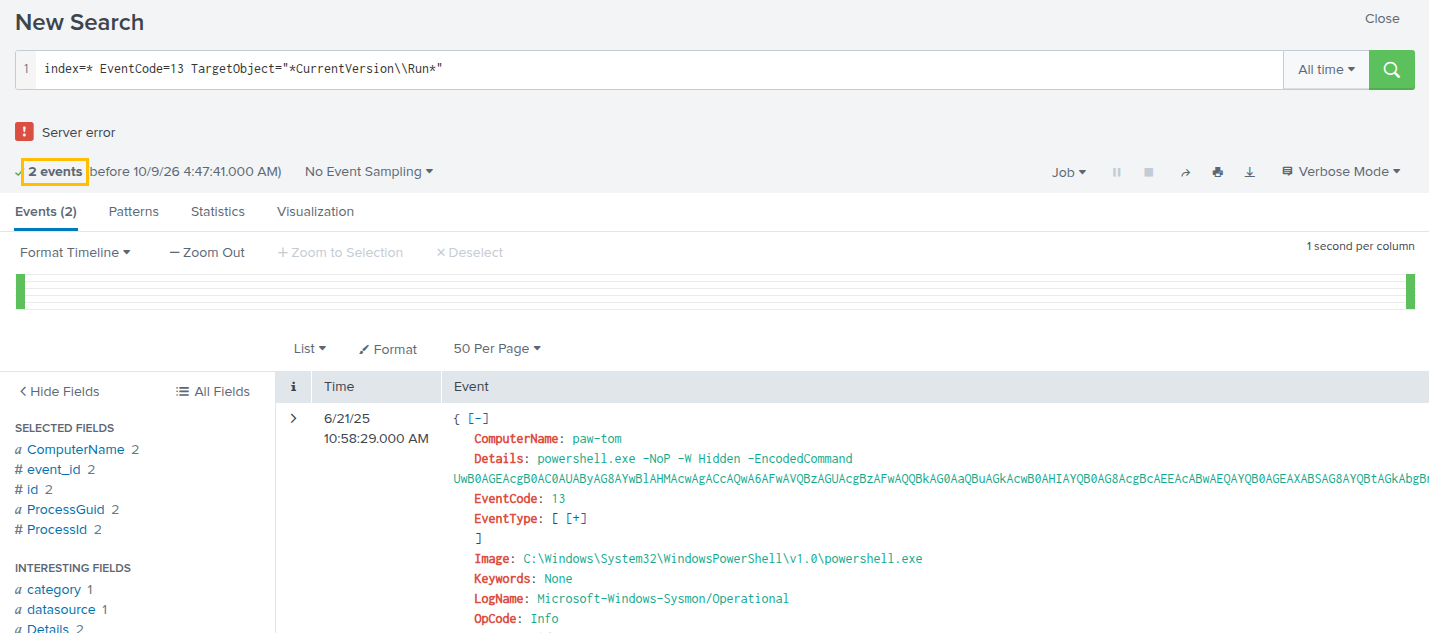Open the ComputerName selected field
Image resolution: width=1429 pixels, height=633 pixels.
click(x=76, y=450)
